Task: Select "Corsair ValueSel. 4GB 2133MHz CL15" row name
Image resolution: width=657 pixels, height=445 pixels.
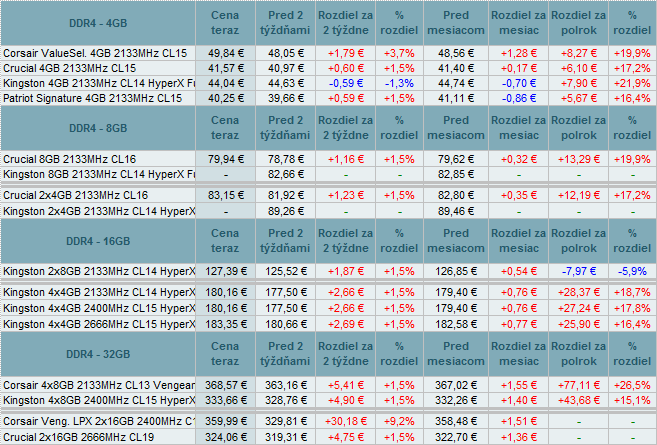Action: tap(95, 53)
